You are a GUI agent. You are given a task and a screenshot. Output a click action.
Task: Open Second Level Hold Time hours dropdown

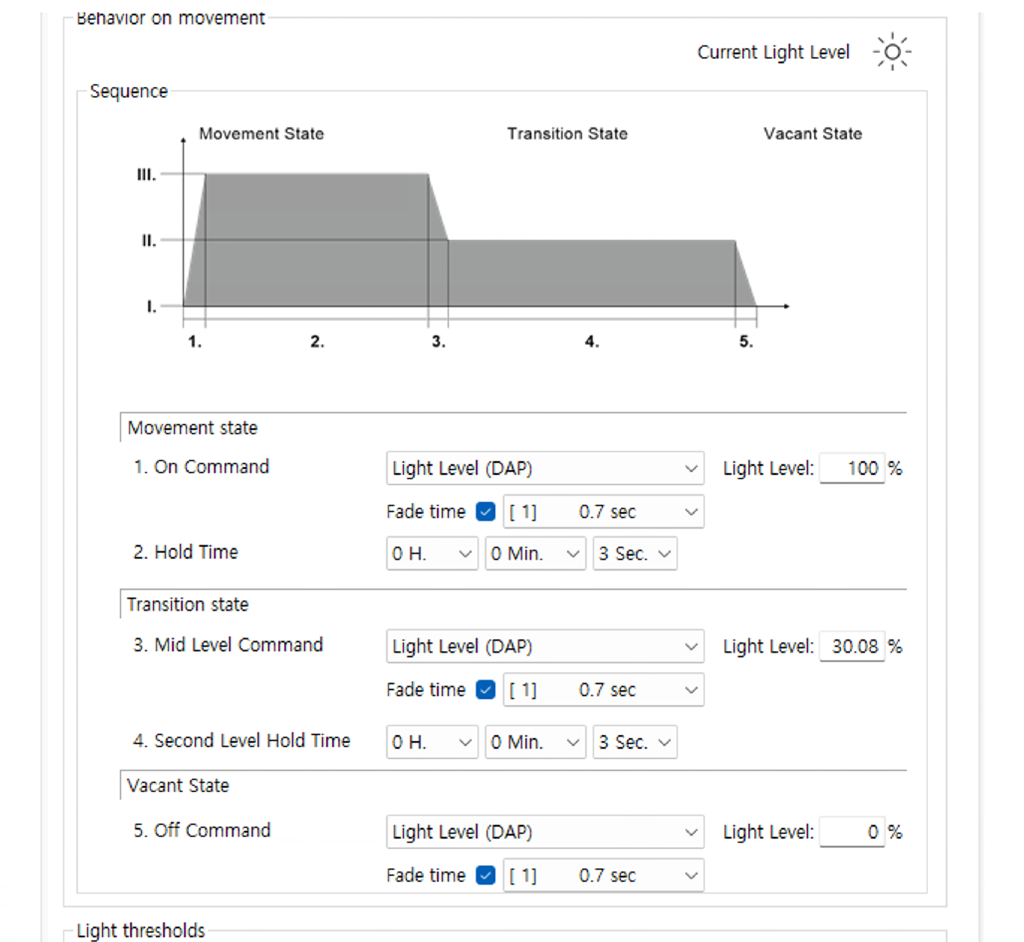tap(432, 743)
